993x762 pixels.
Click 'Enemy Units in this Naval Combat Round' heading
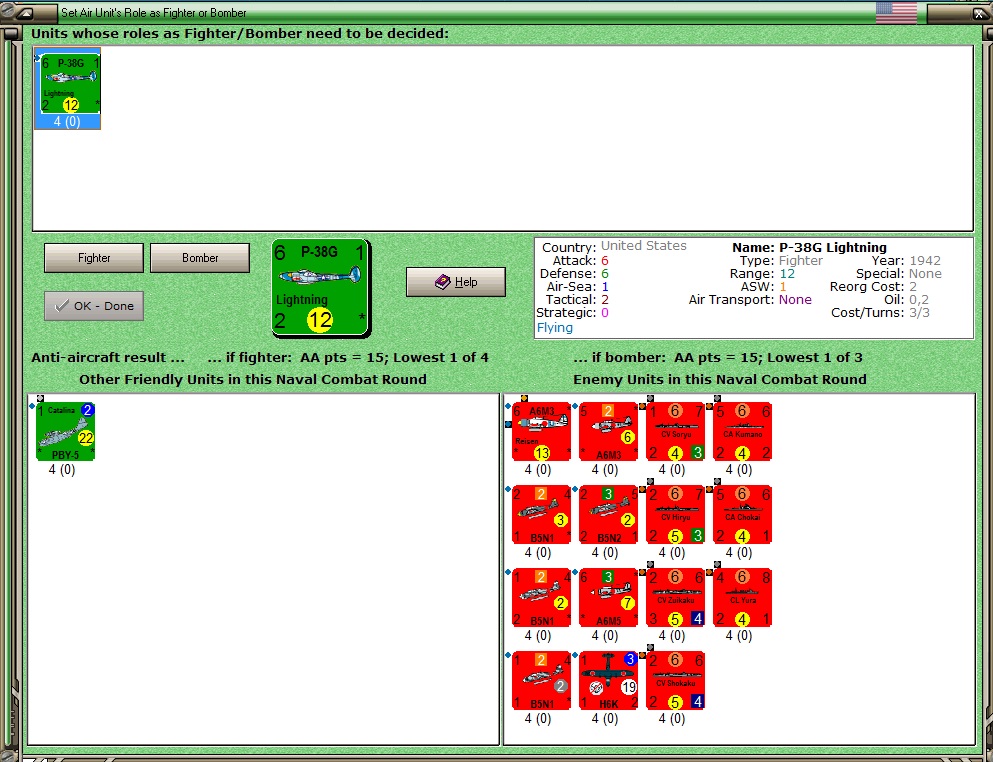(719, 379)
